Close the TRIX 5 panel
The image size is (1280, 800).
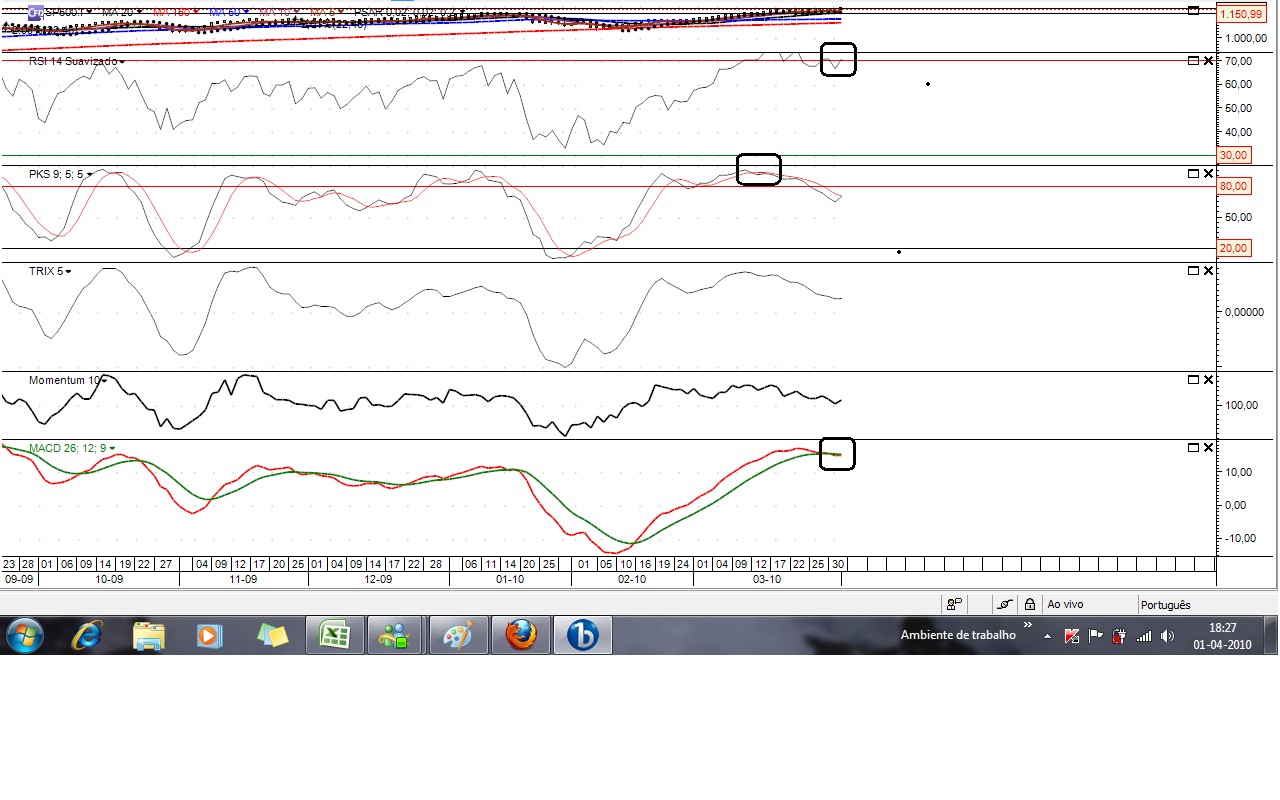pos(1208,271)
